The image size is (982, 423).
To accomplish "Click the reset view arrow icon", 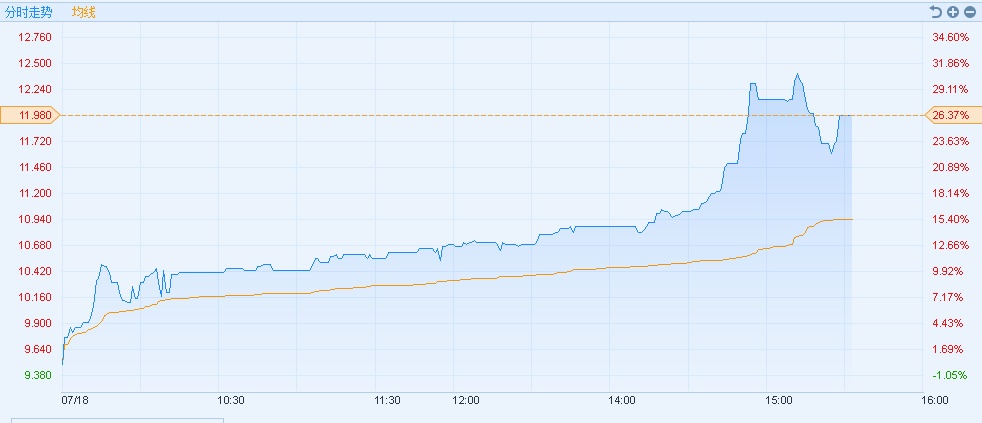I will (x=936, y=12).
